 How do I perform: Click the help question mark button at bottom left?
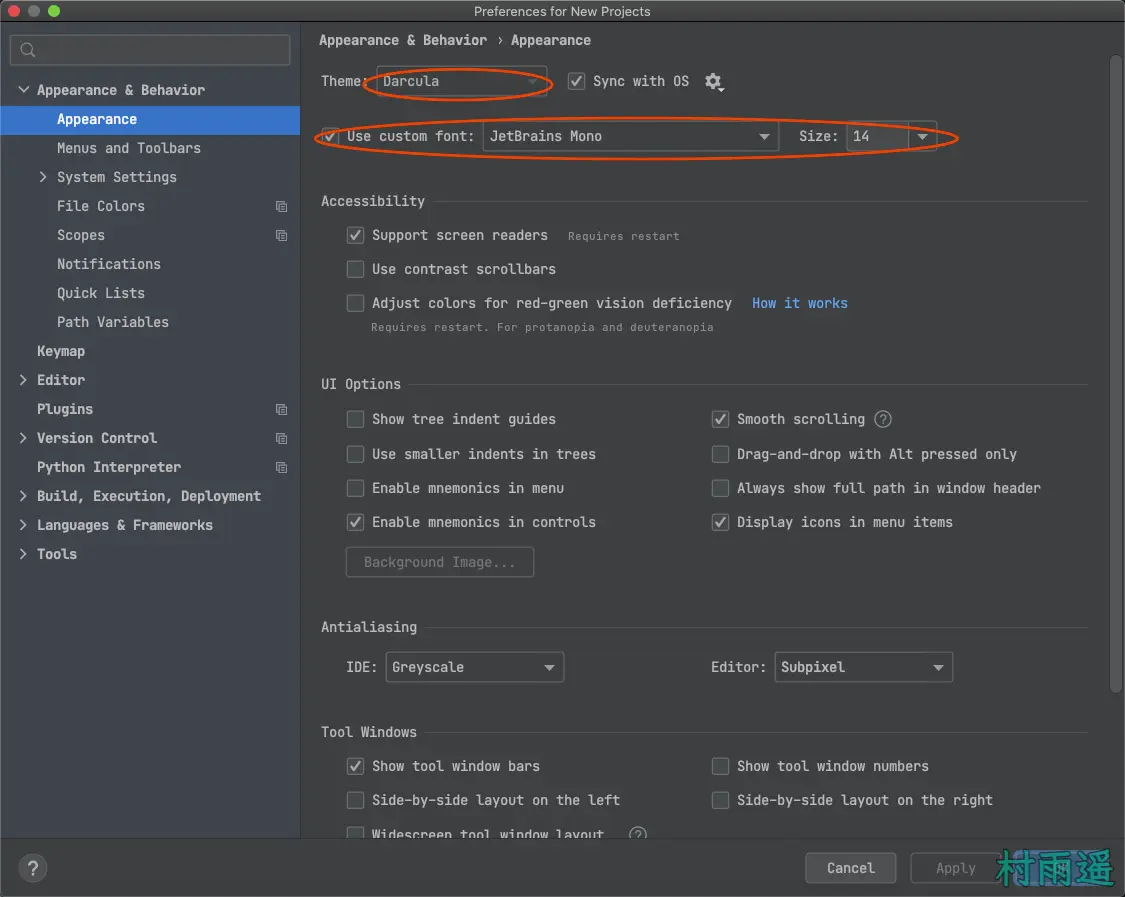click(32, 868)
